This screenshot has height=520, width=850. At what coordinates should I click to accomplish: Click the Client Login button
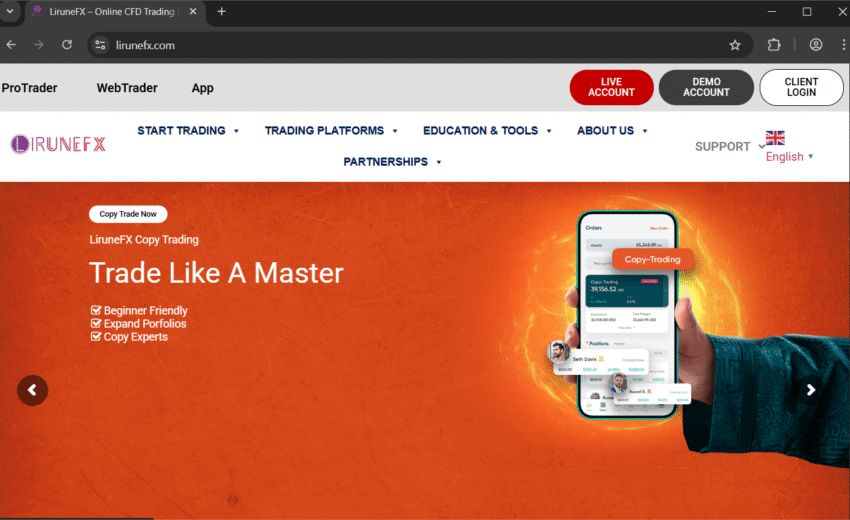[x=801, y=87]
